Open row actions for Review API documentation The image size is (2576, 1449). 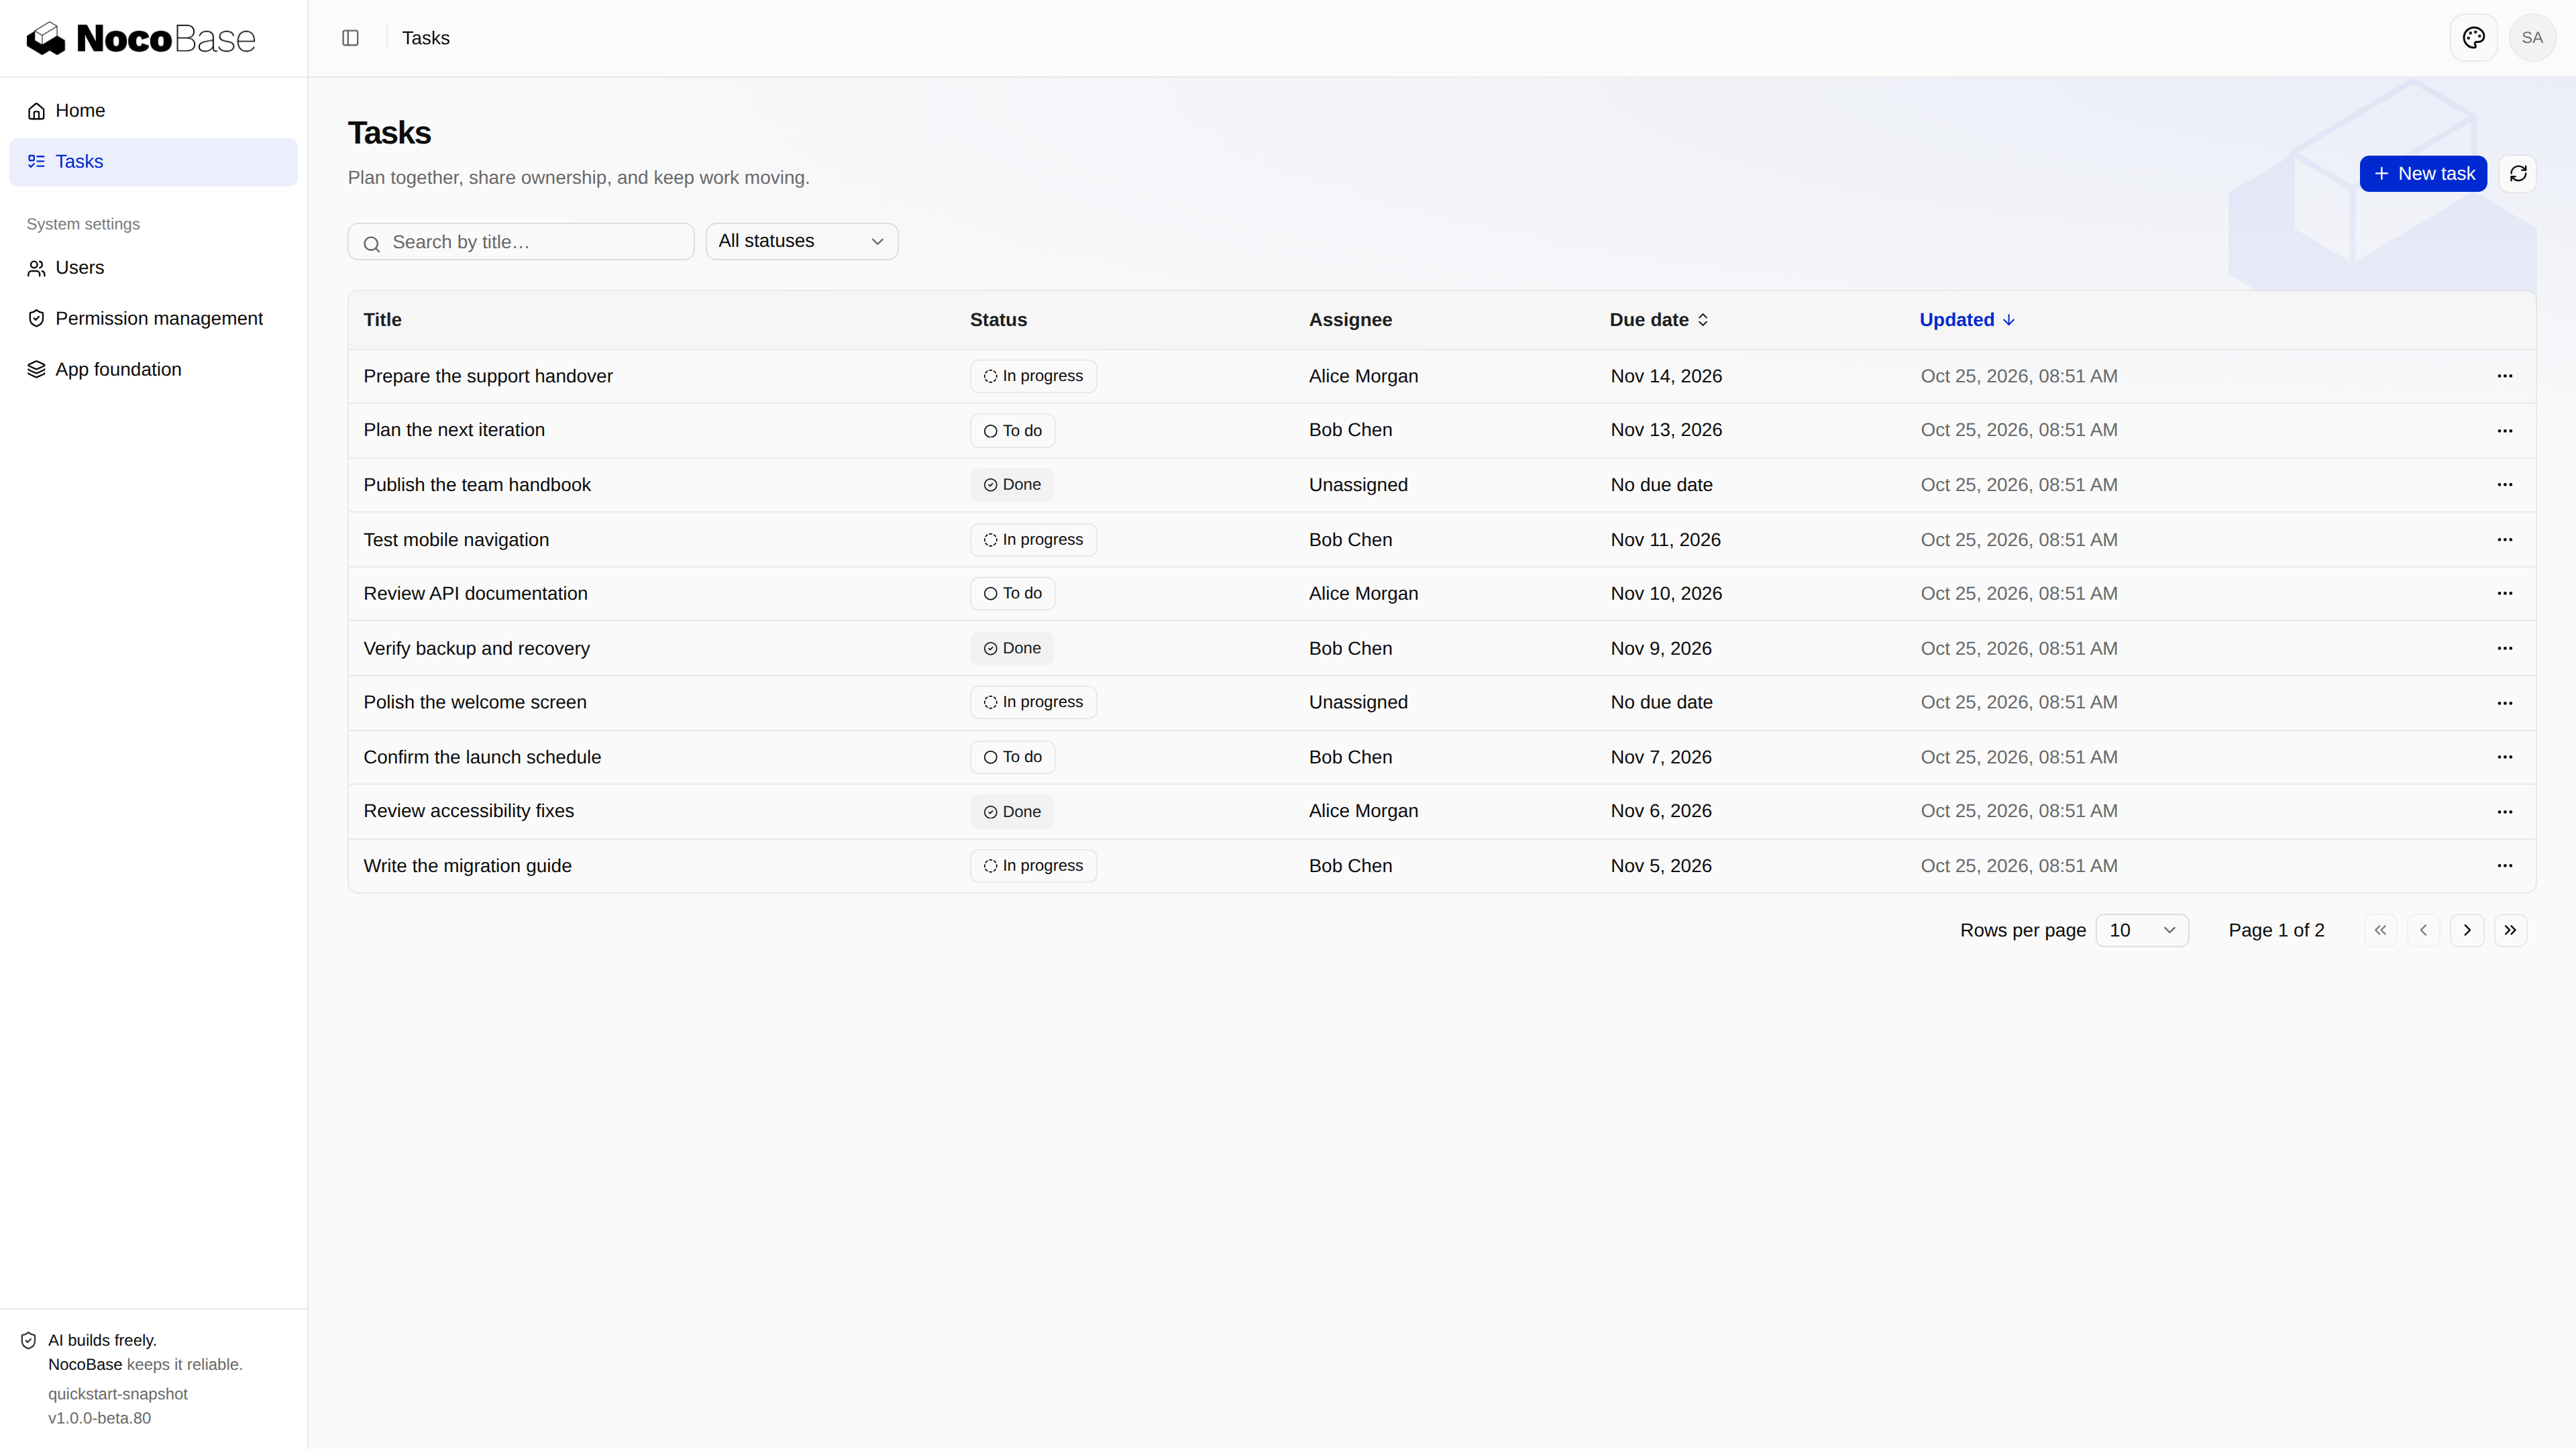coord(2504,594)
